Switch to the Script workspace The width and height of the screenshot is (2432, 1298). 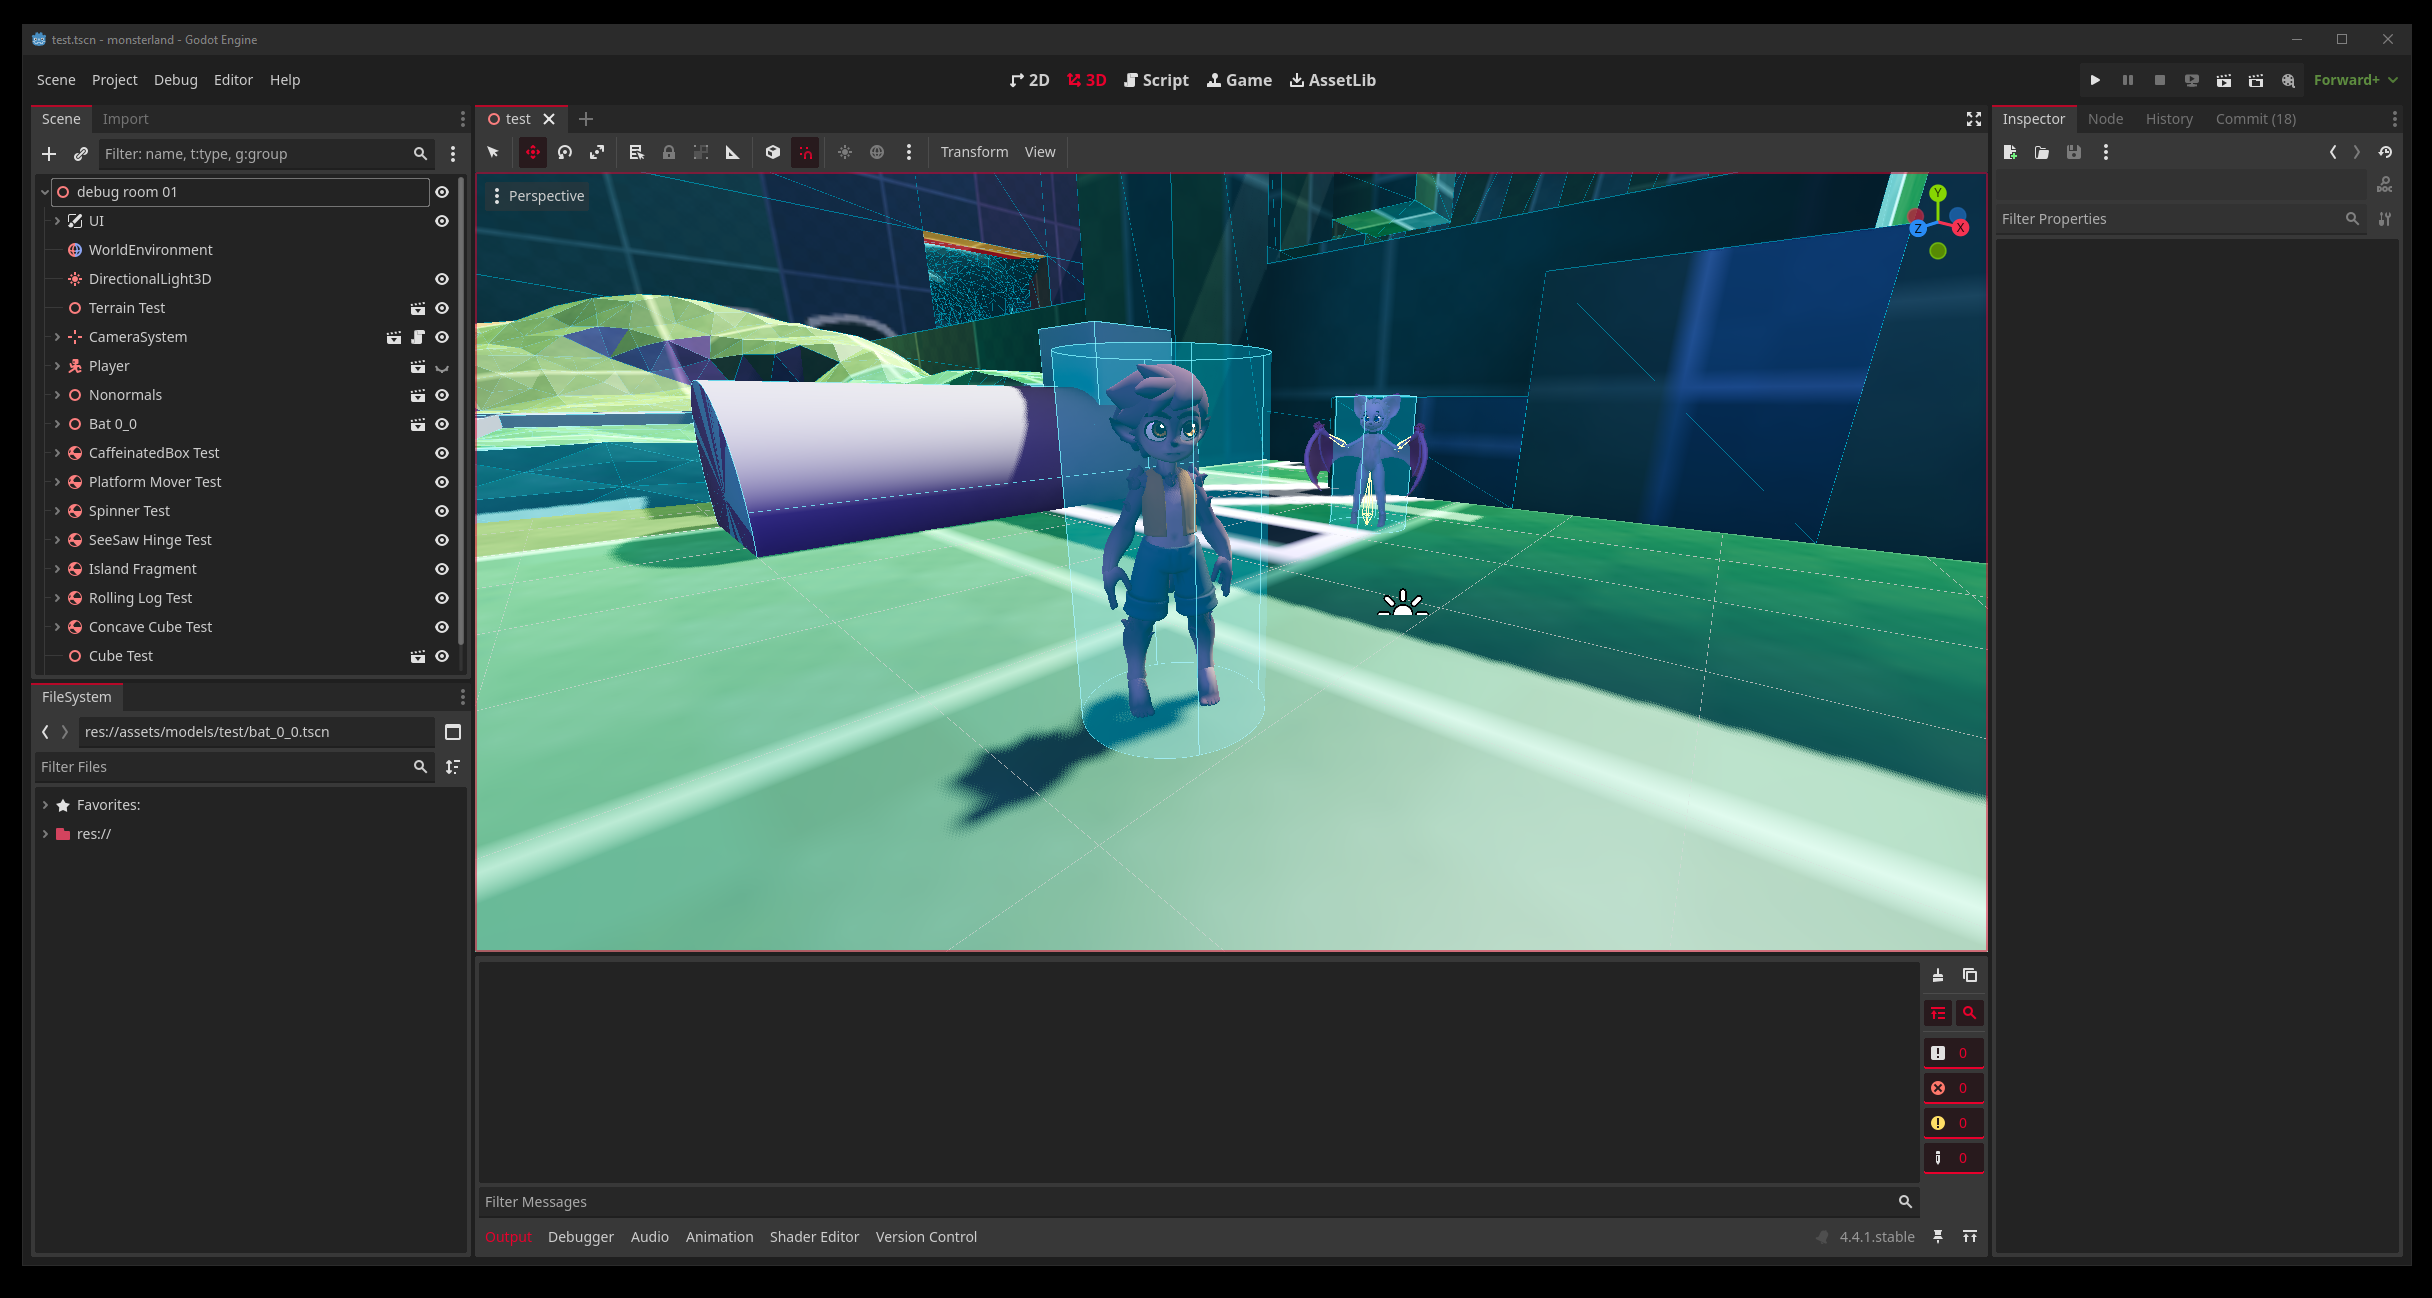click(x=1156, y=80)
